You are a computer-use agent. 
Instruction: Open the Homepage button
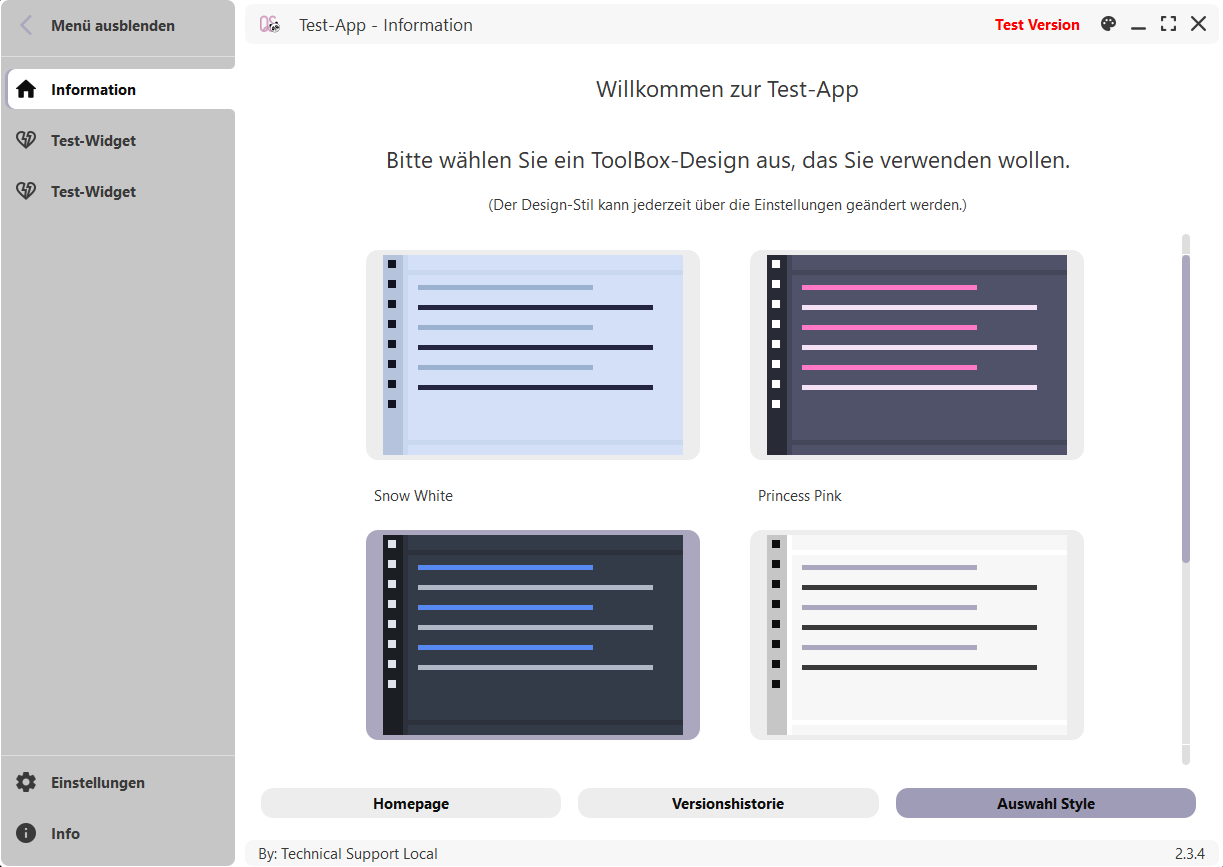pos(411,803)
